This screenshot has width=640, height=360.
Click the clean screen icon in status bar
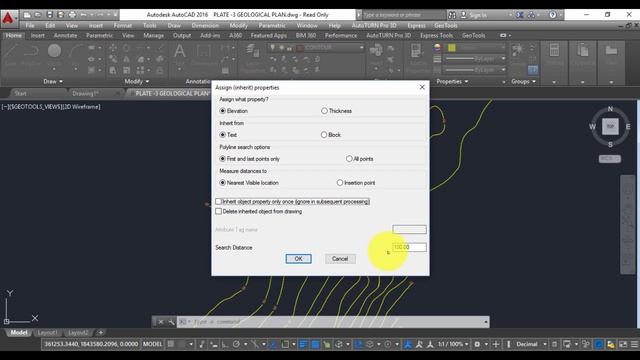(623, 344)
